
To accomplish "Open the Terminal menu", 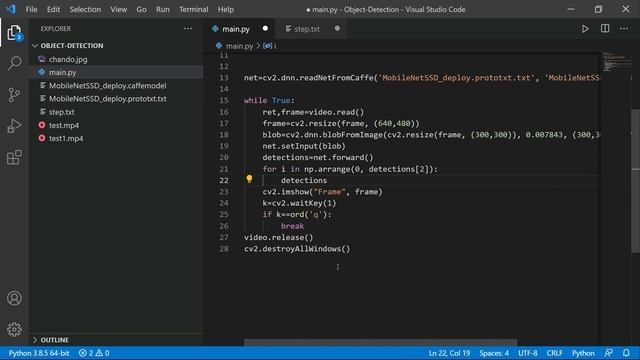I will click(x=193, y=9).
